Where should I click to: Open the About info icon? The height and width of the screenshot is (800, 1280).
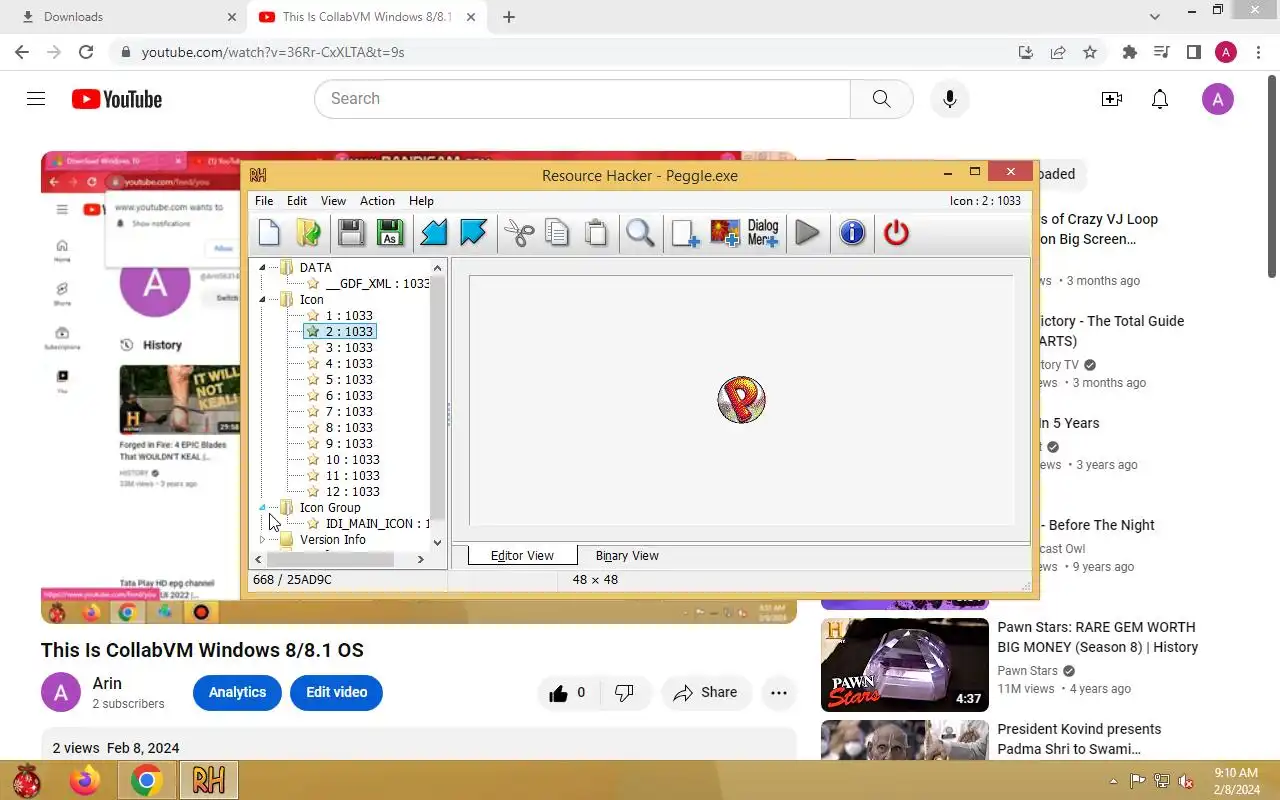tap(852, 233)
